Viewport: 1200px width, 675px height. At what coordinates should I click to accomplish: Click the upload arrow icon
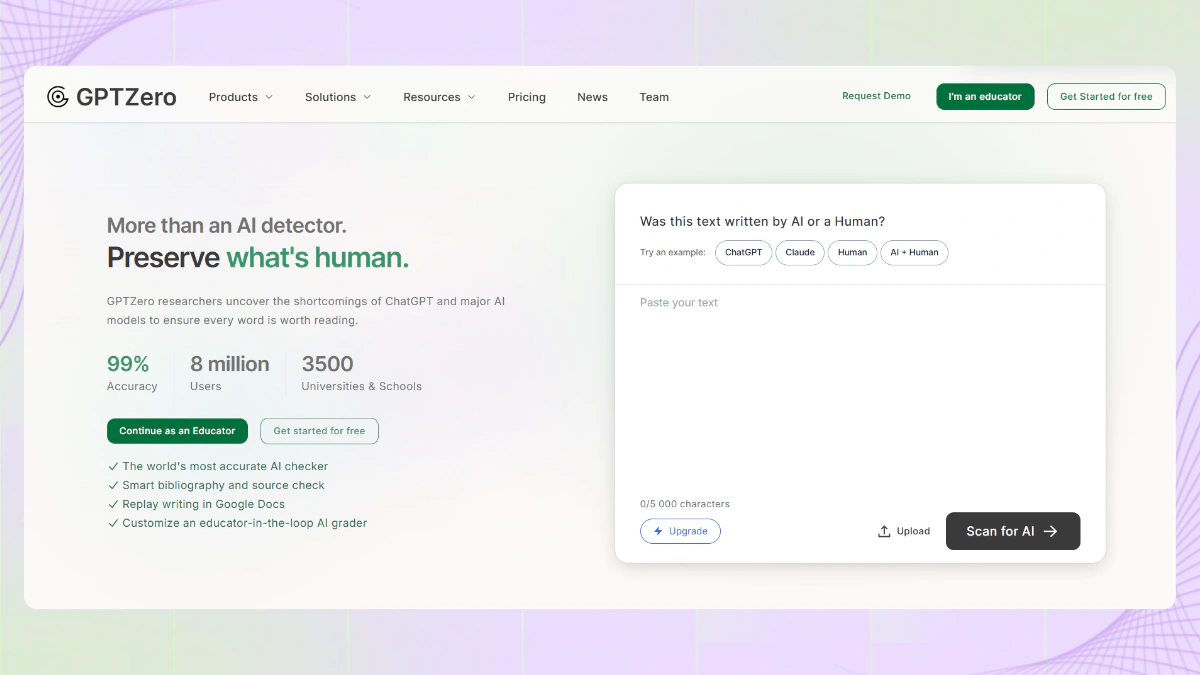pyautogui.click(x=884, y=531)
